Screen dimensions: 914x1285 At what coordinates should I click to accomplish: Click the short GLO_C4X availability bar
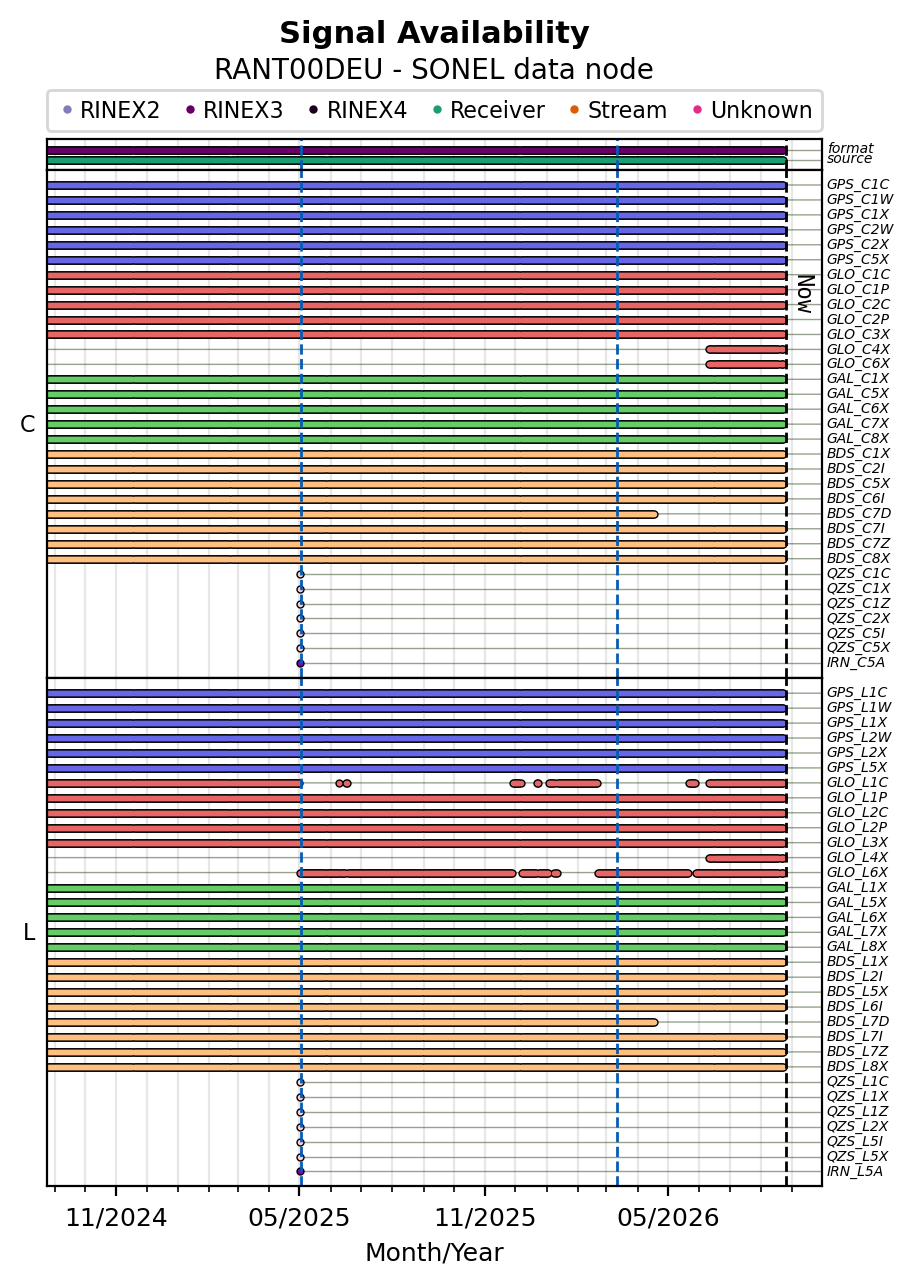coord(746,350)
